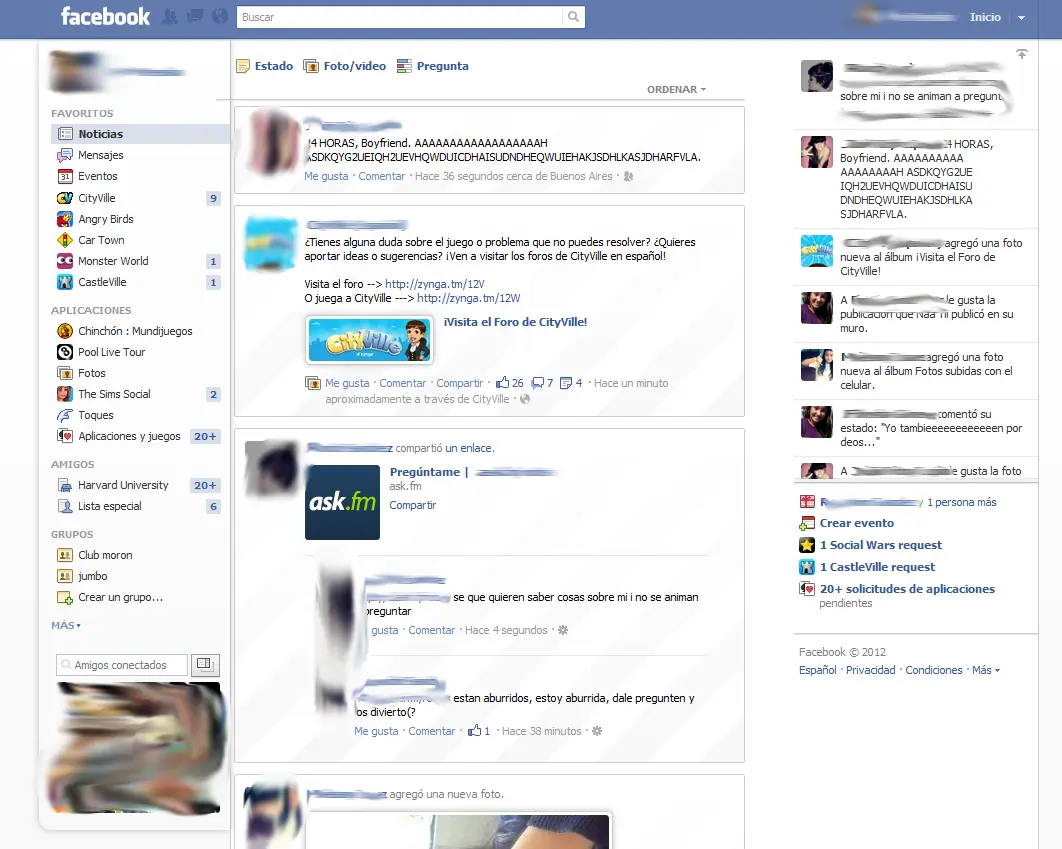This screenshot has width=1062, height=849.
Task: Open privacy gear on Hace 38 minutos post
Action: point(597,731)
